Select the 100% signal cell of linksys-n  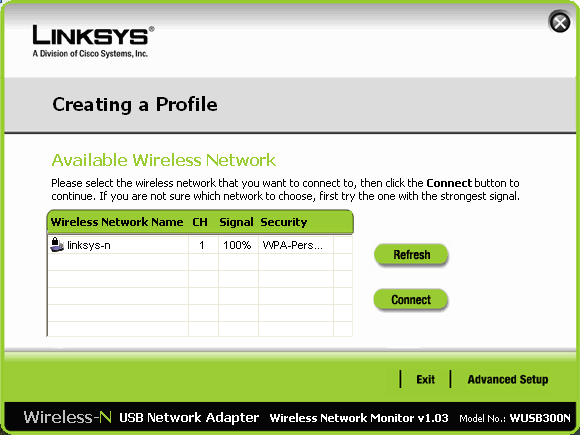[x=238, y=245]
